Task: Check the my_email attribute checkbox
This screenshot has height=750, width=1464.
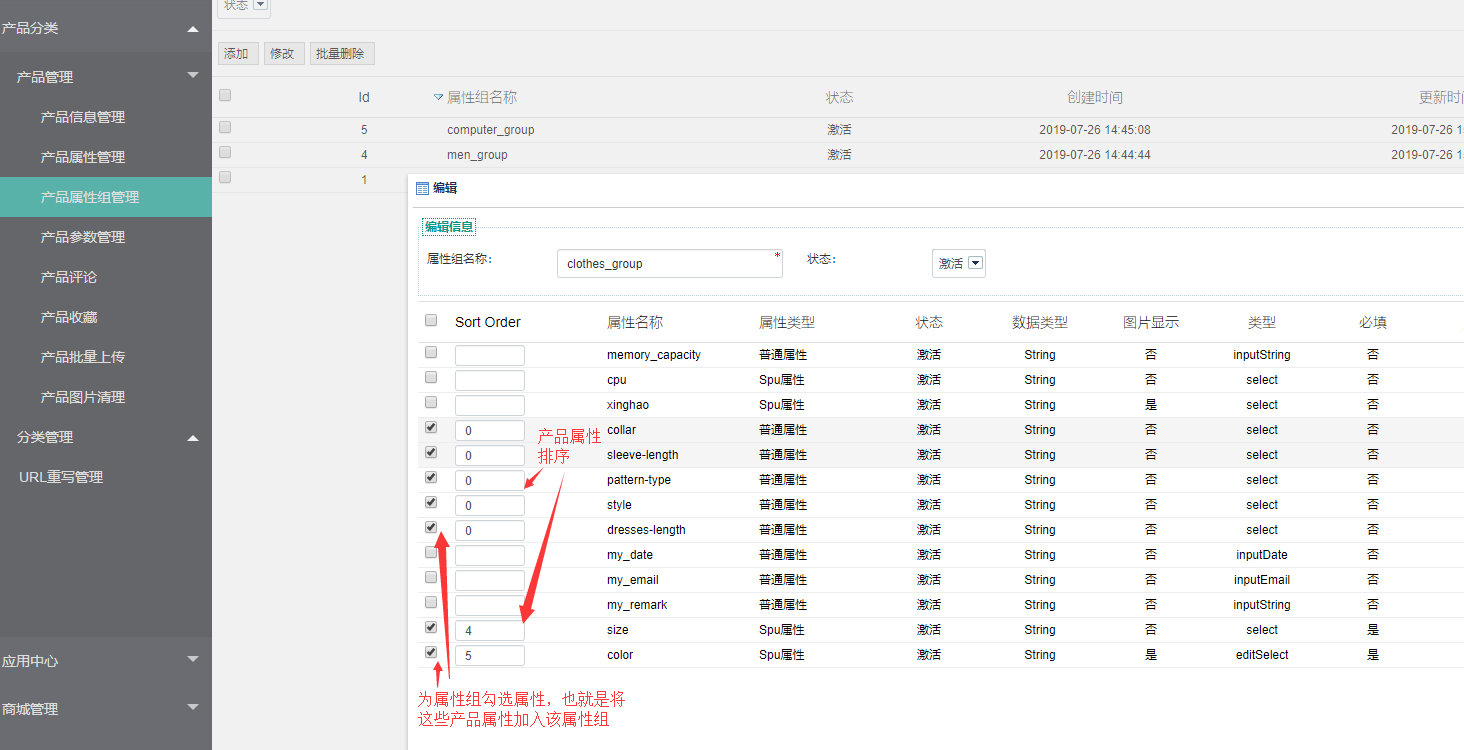Action: [431, 577]
